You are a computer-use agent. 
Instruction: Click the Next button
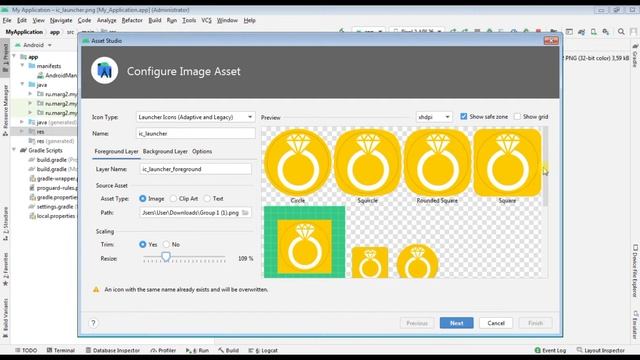456,323
